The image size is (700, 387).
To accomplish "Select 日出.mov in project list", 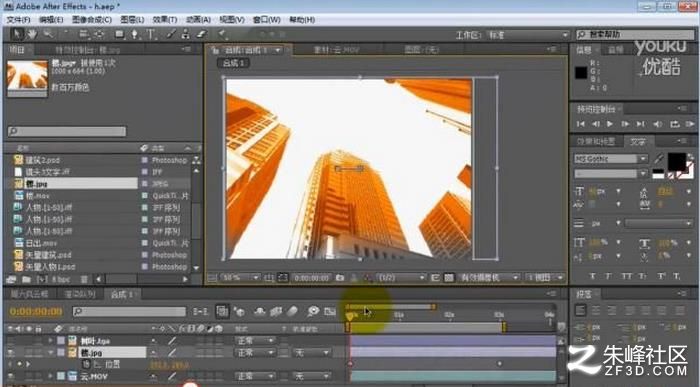I will pos(42,243).
